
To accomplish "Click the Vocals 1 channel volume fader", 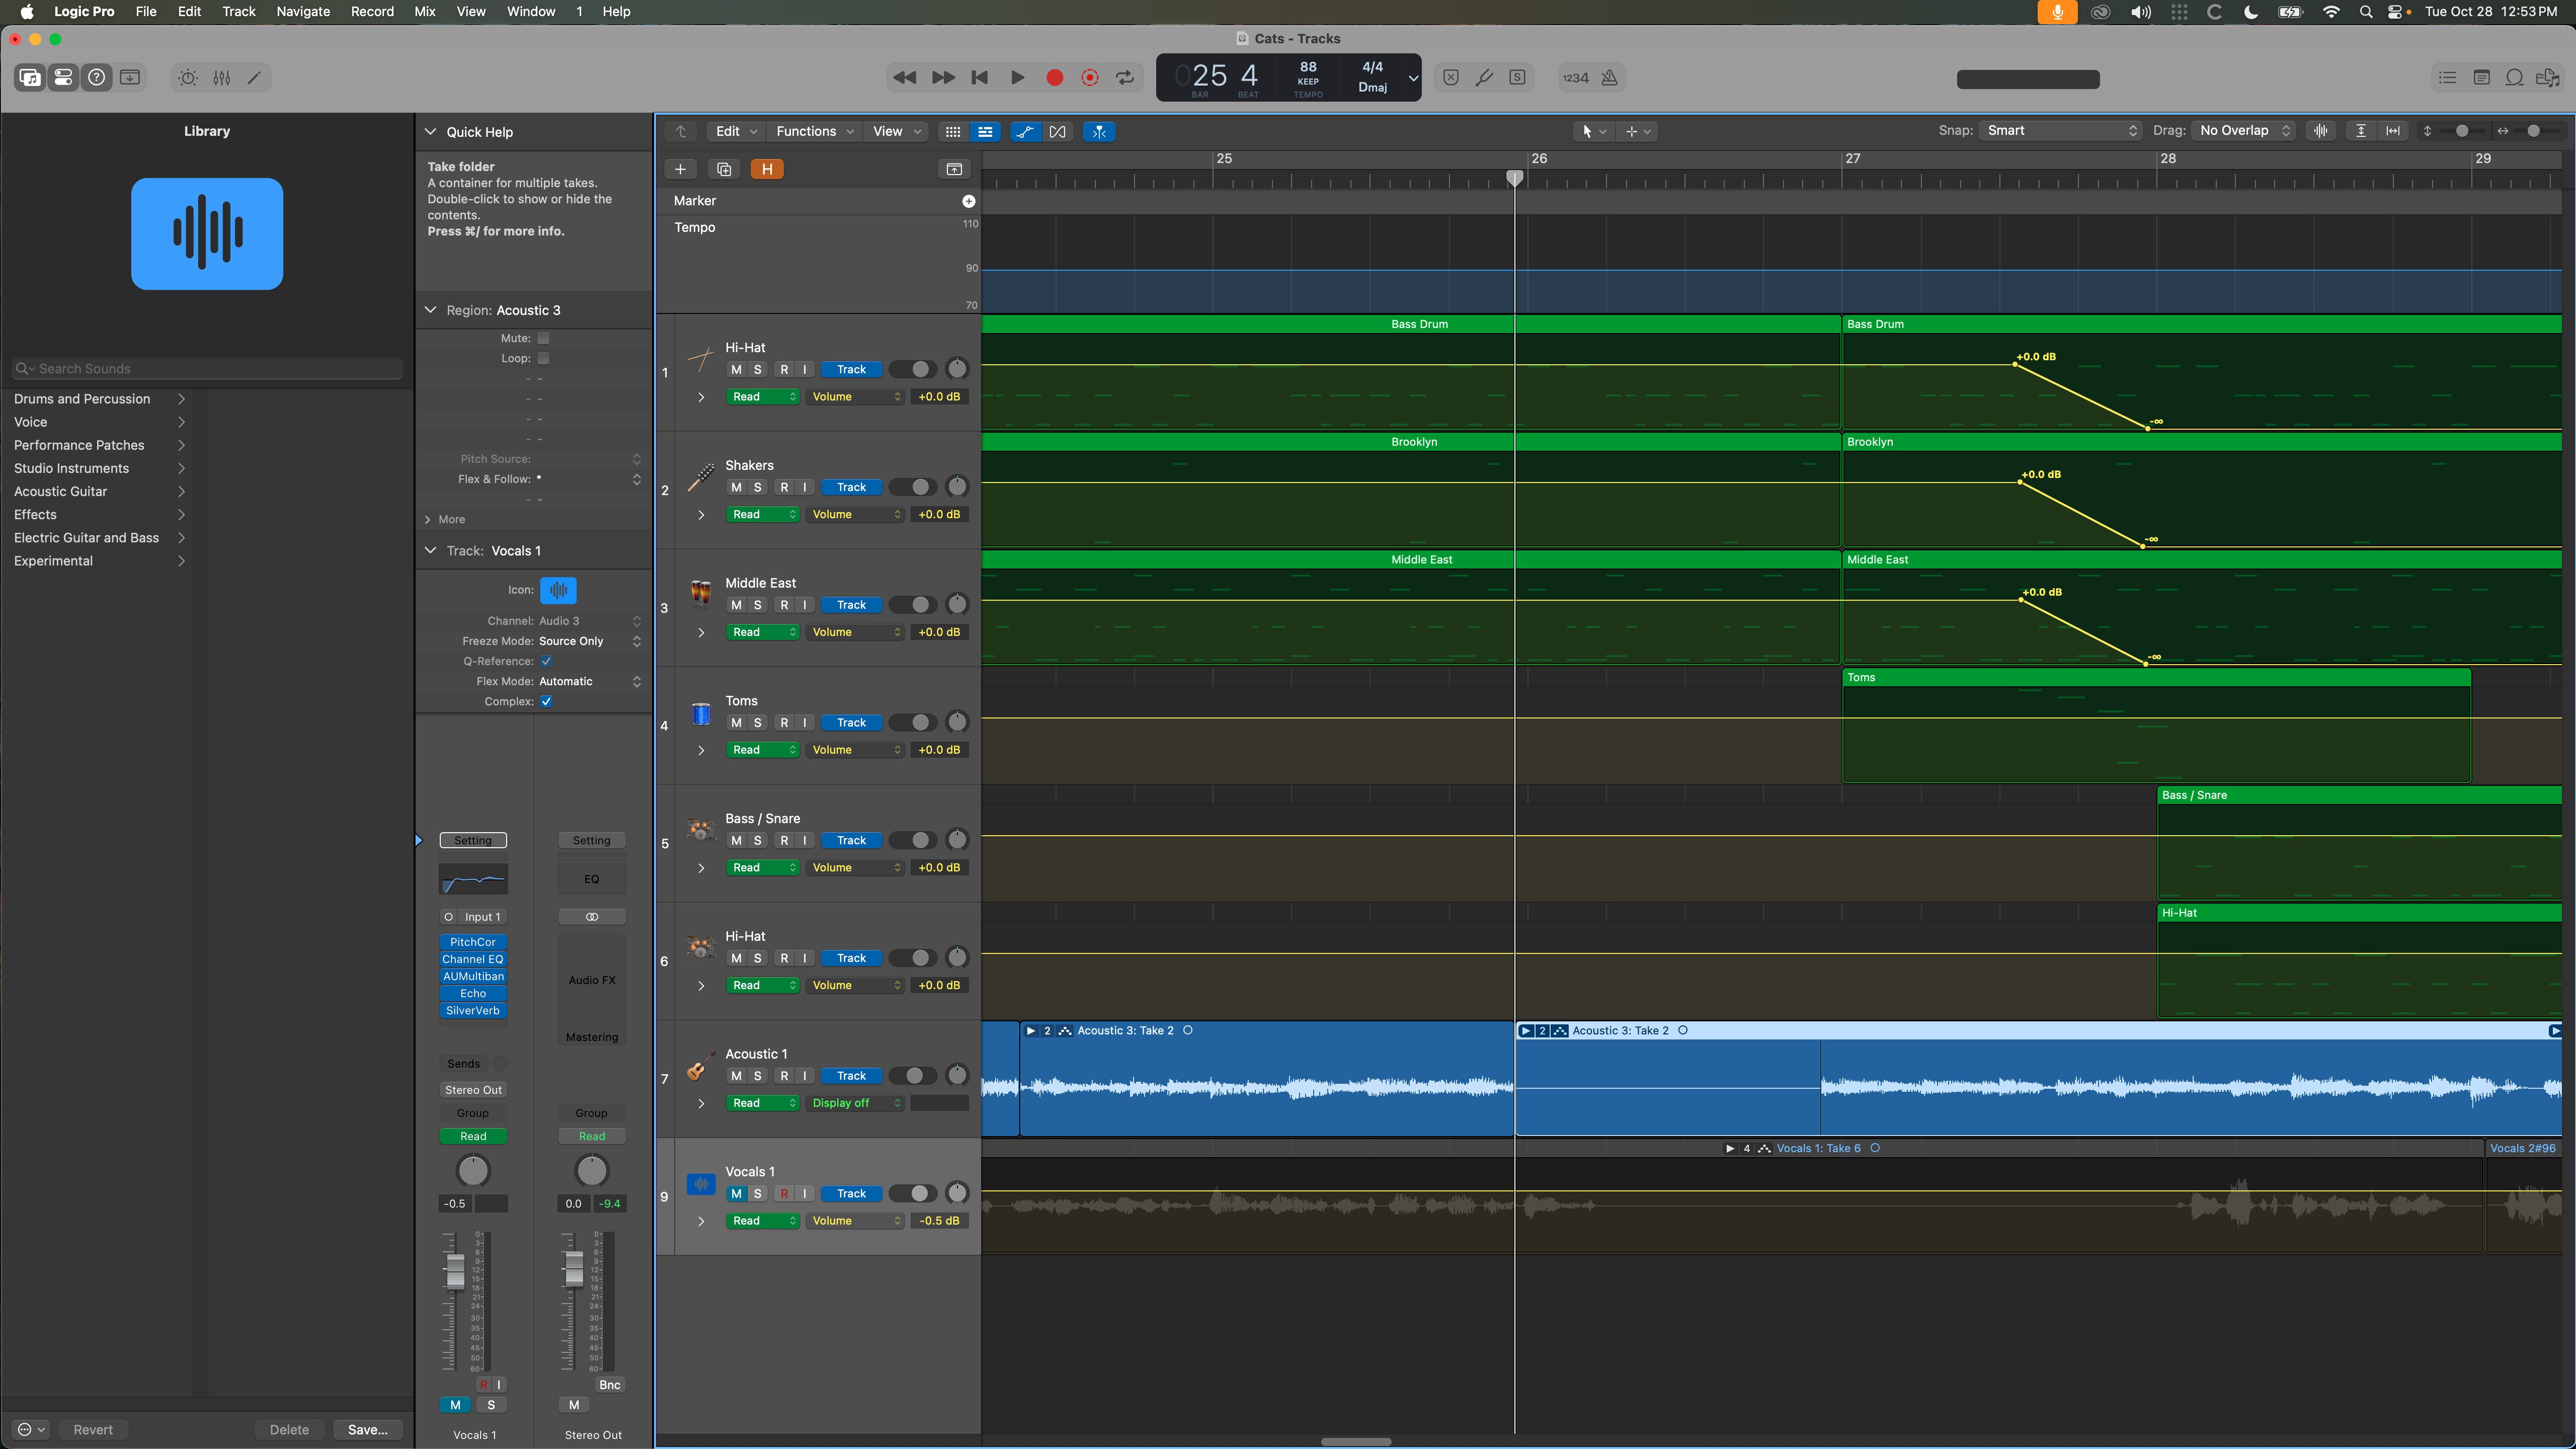I will click(455, 1271).
